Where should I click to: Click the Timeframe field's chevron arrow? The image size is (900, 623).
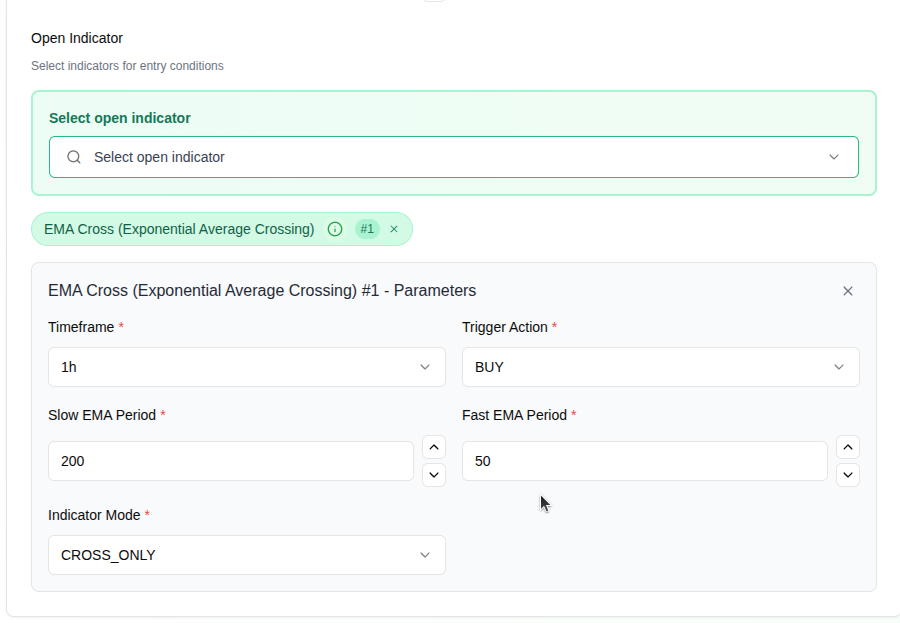425,367
